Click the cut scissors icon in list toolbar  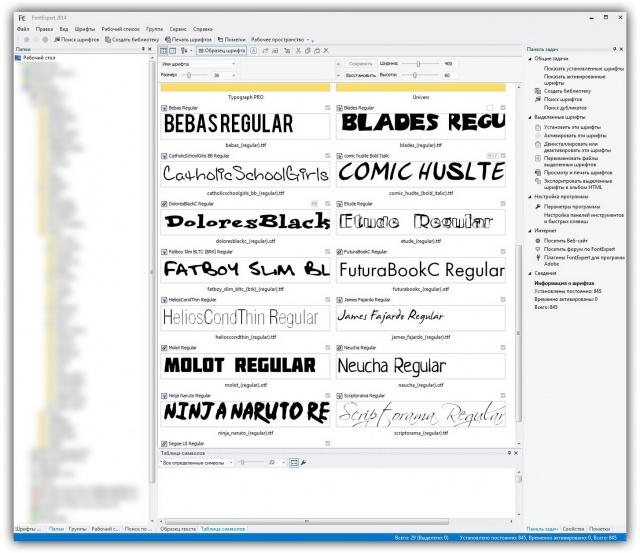click(x=298, y=51)
